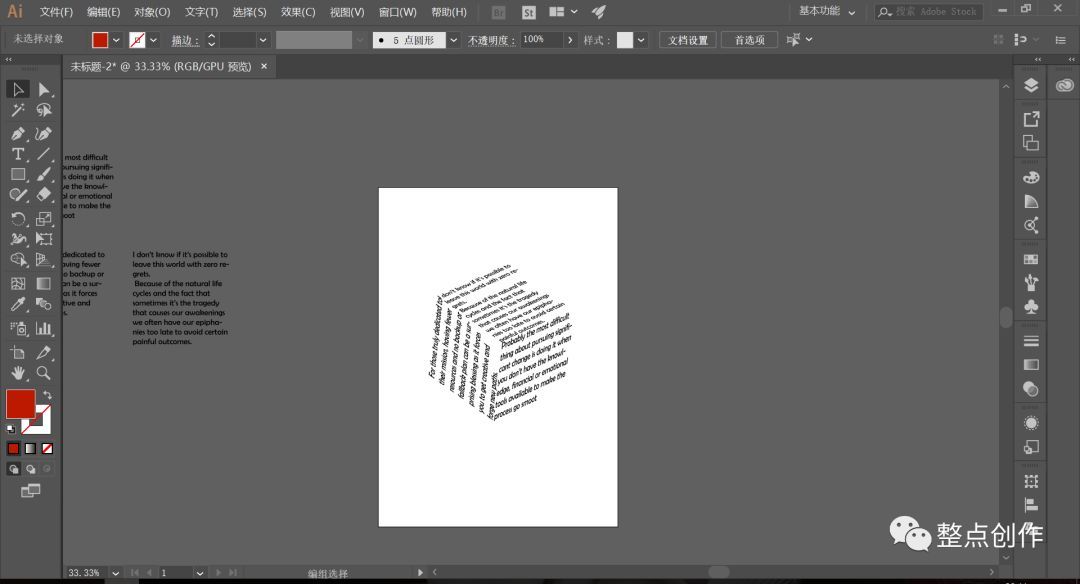The width and height of the screenshot is (1080, 584).
Task: Open the Asset Export panel
Action: [1031, 119]
